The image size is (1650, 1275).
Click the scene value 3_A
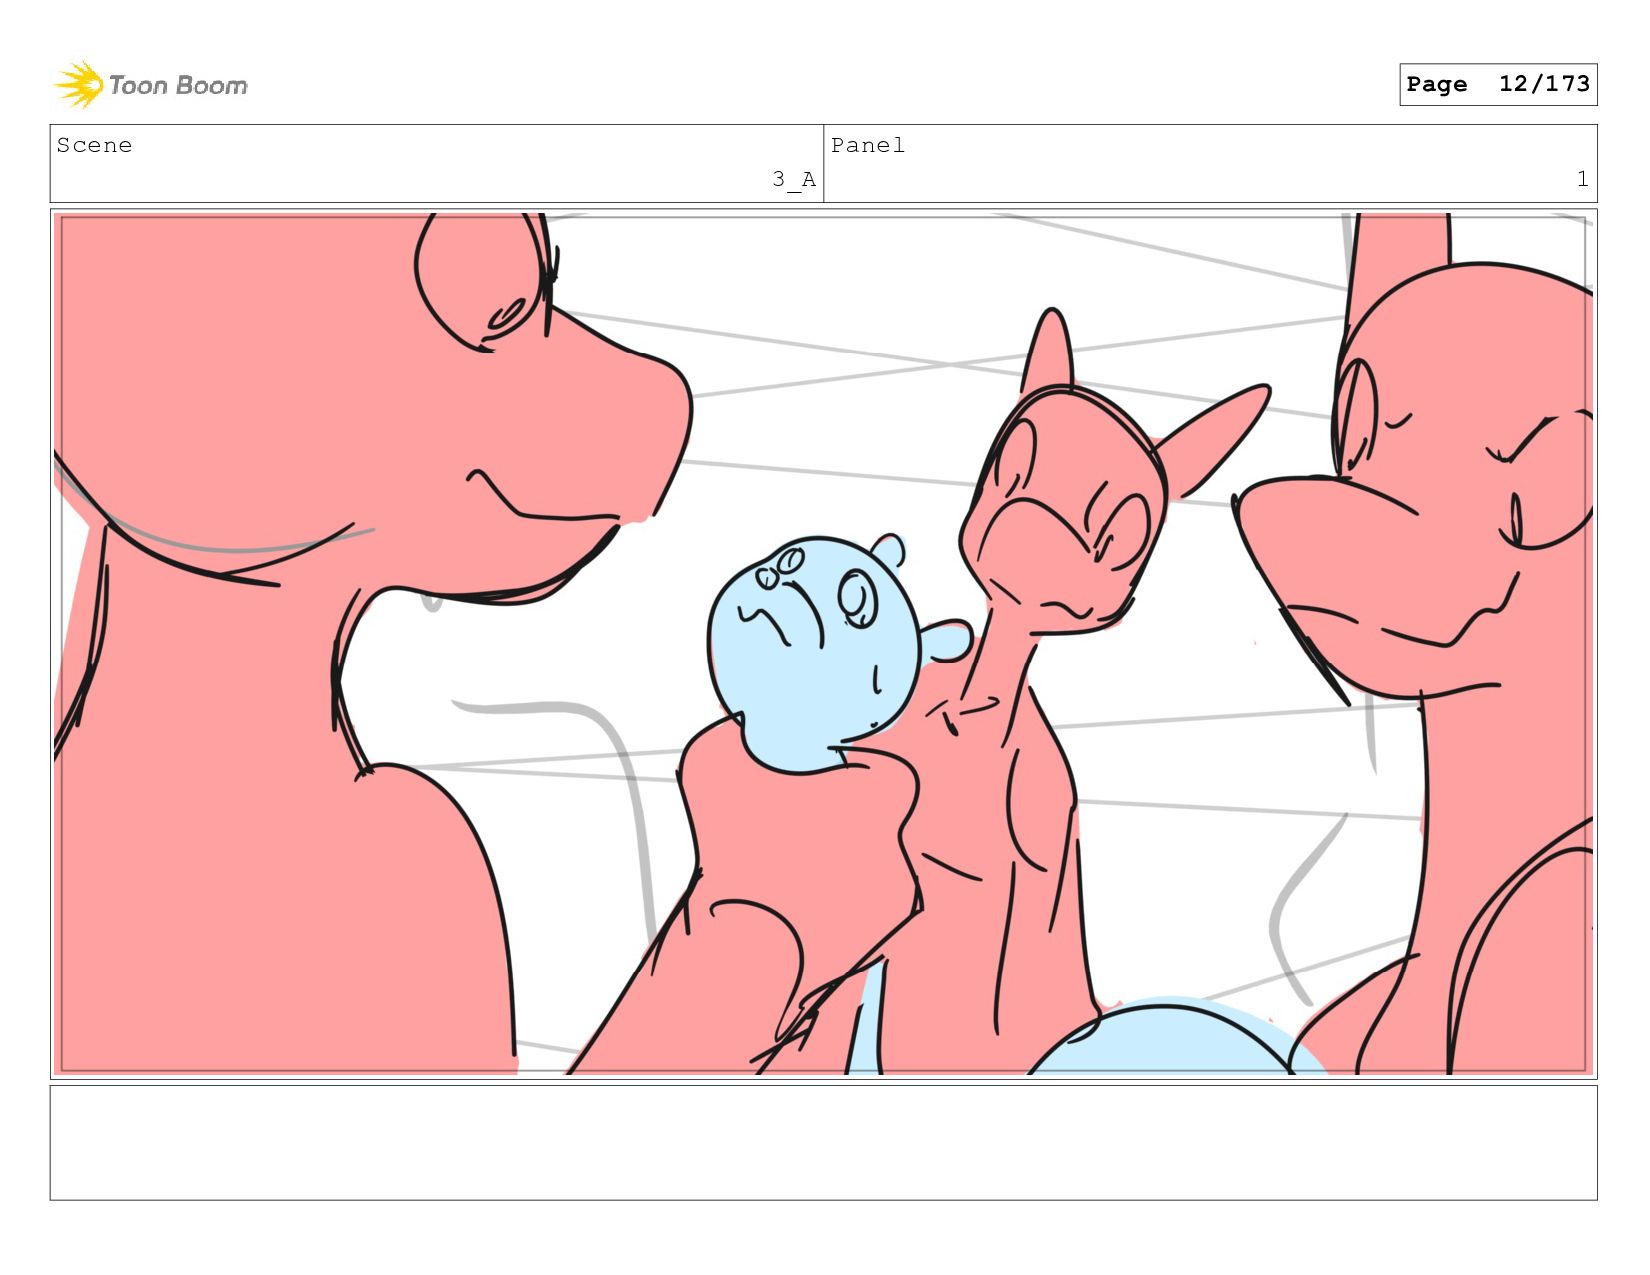794,180
